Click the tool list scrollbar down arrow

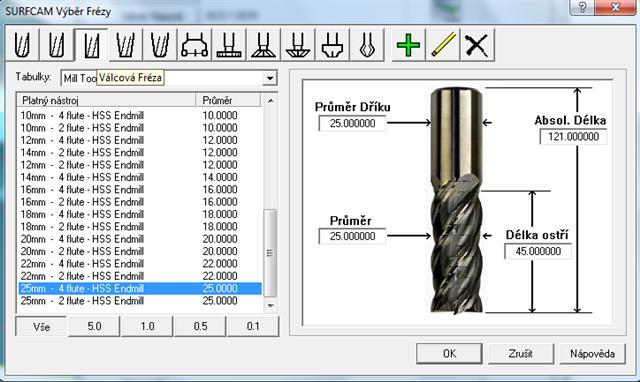(270, 305)
